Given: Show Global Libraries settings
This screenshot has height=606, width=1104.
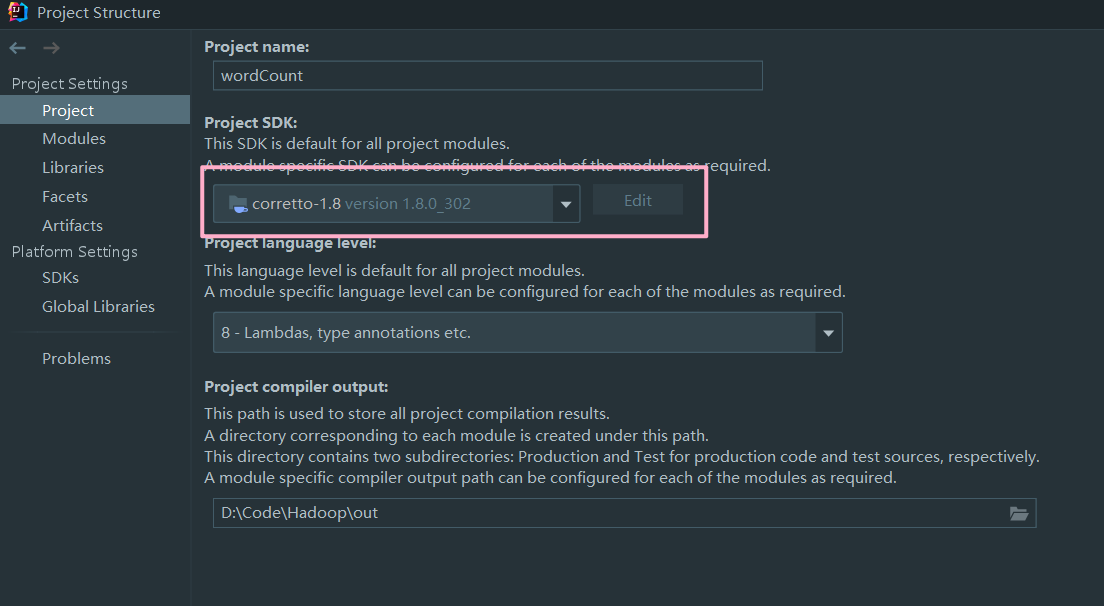Looking at the screenshot, I should pyautogui.click(x=98, y=306).
